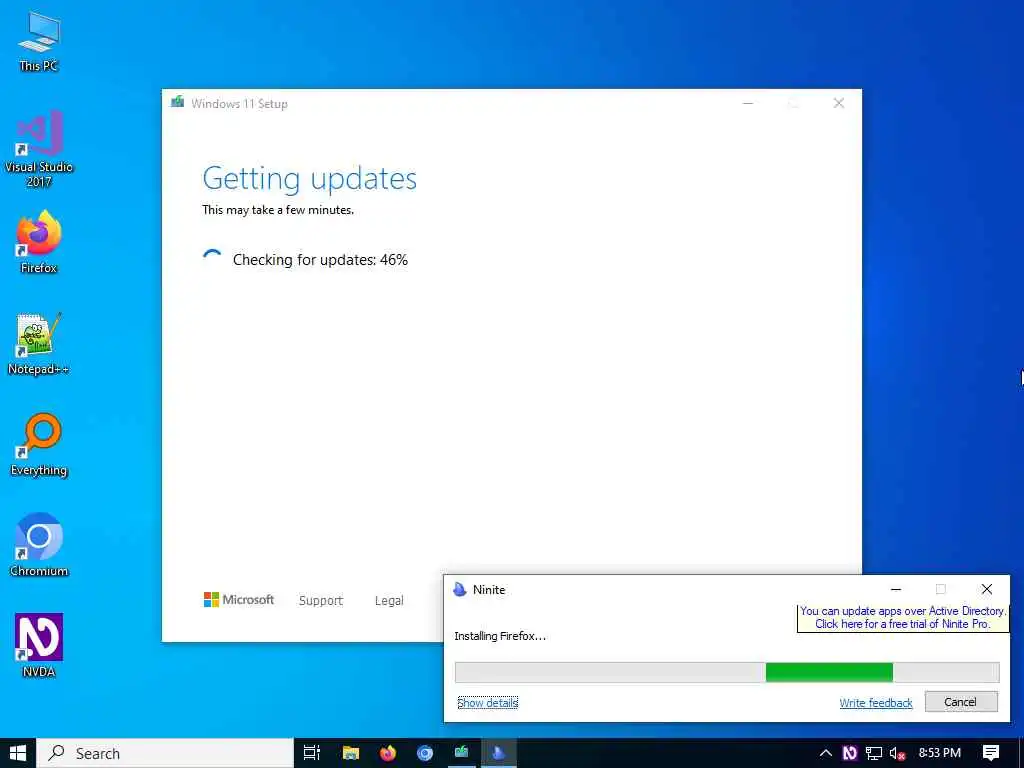Click Support link in Windows 11 Setup
The width and height of the screenshot is (1024, 768).
(321, 600)
